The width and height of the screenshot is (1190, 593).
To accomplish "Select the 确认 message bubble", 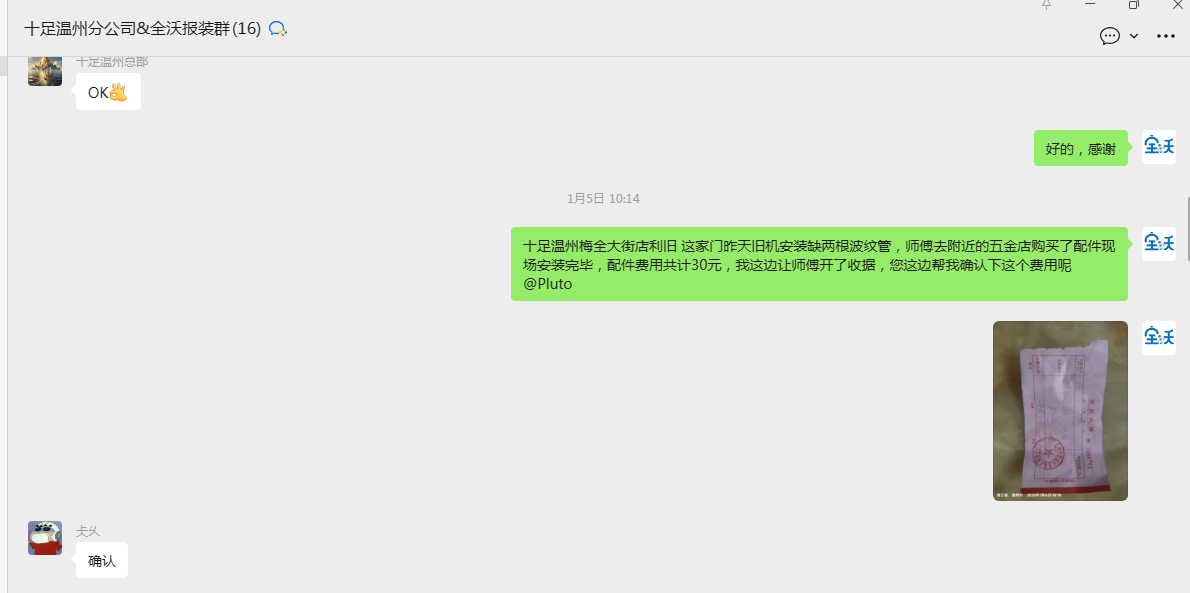I will tap(102, 561).
